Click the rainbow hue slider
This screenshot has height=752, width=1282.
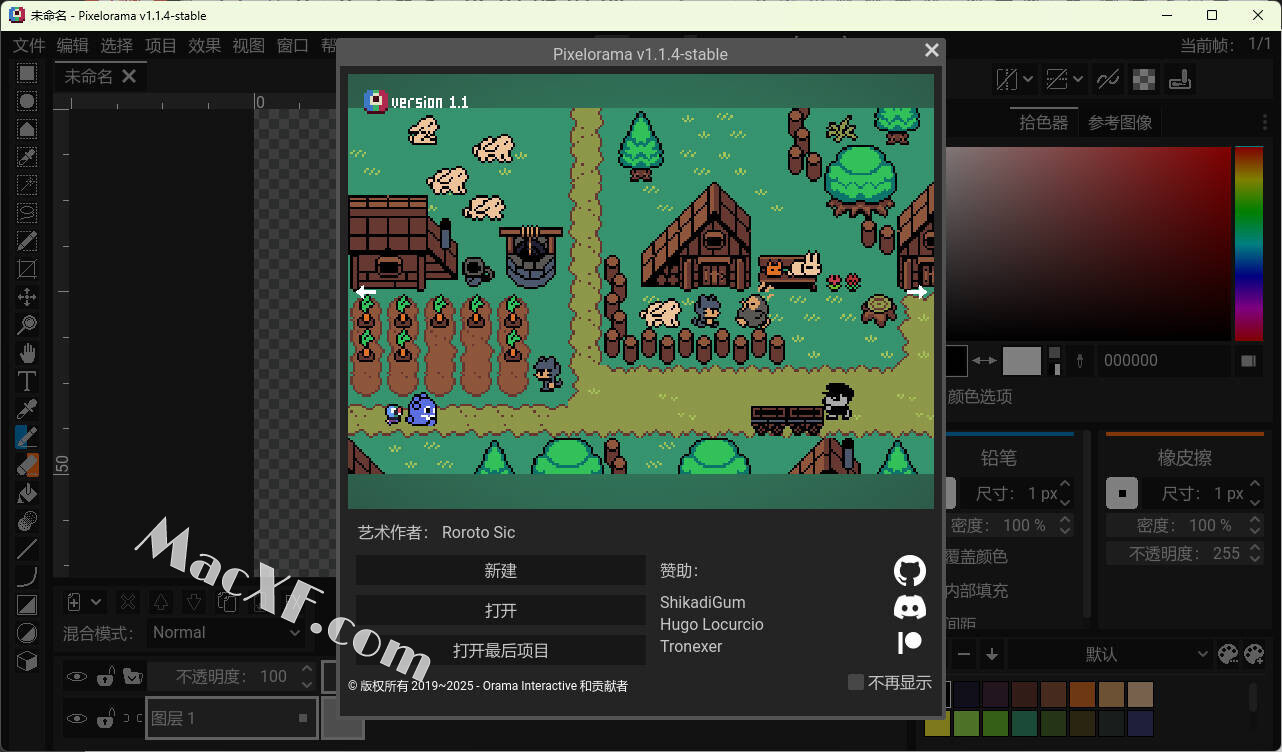(1249, 244)
